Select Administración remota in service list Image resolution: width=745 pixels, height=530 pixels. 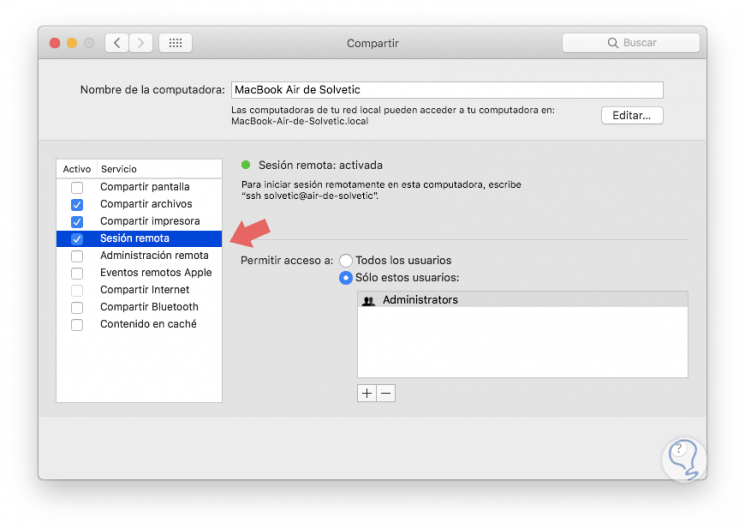154,256
